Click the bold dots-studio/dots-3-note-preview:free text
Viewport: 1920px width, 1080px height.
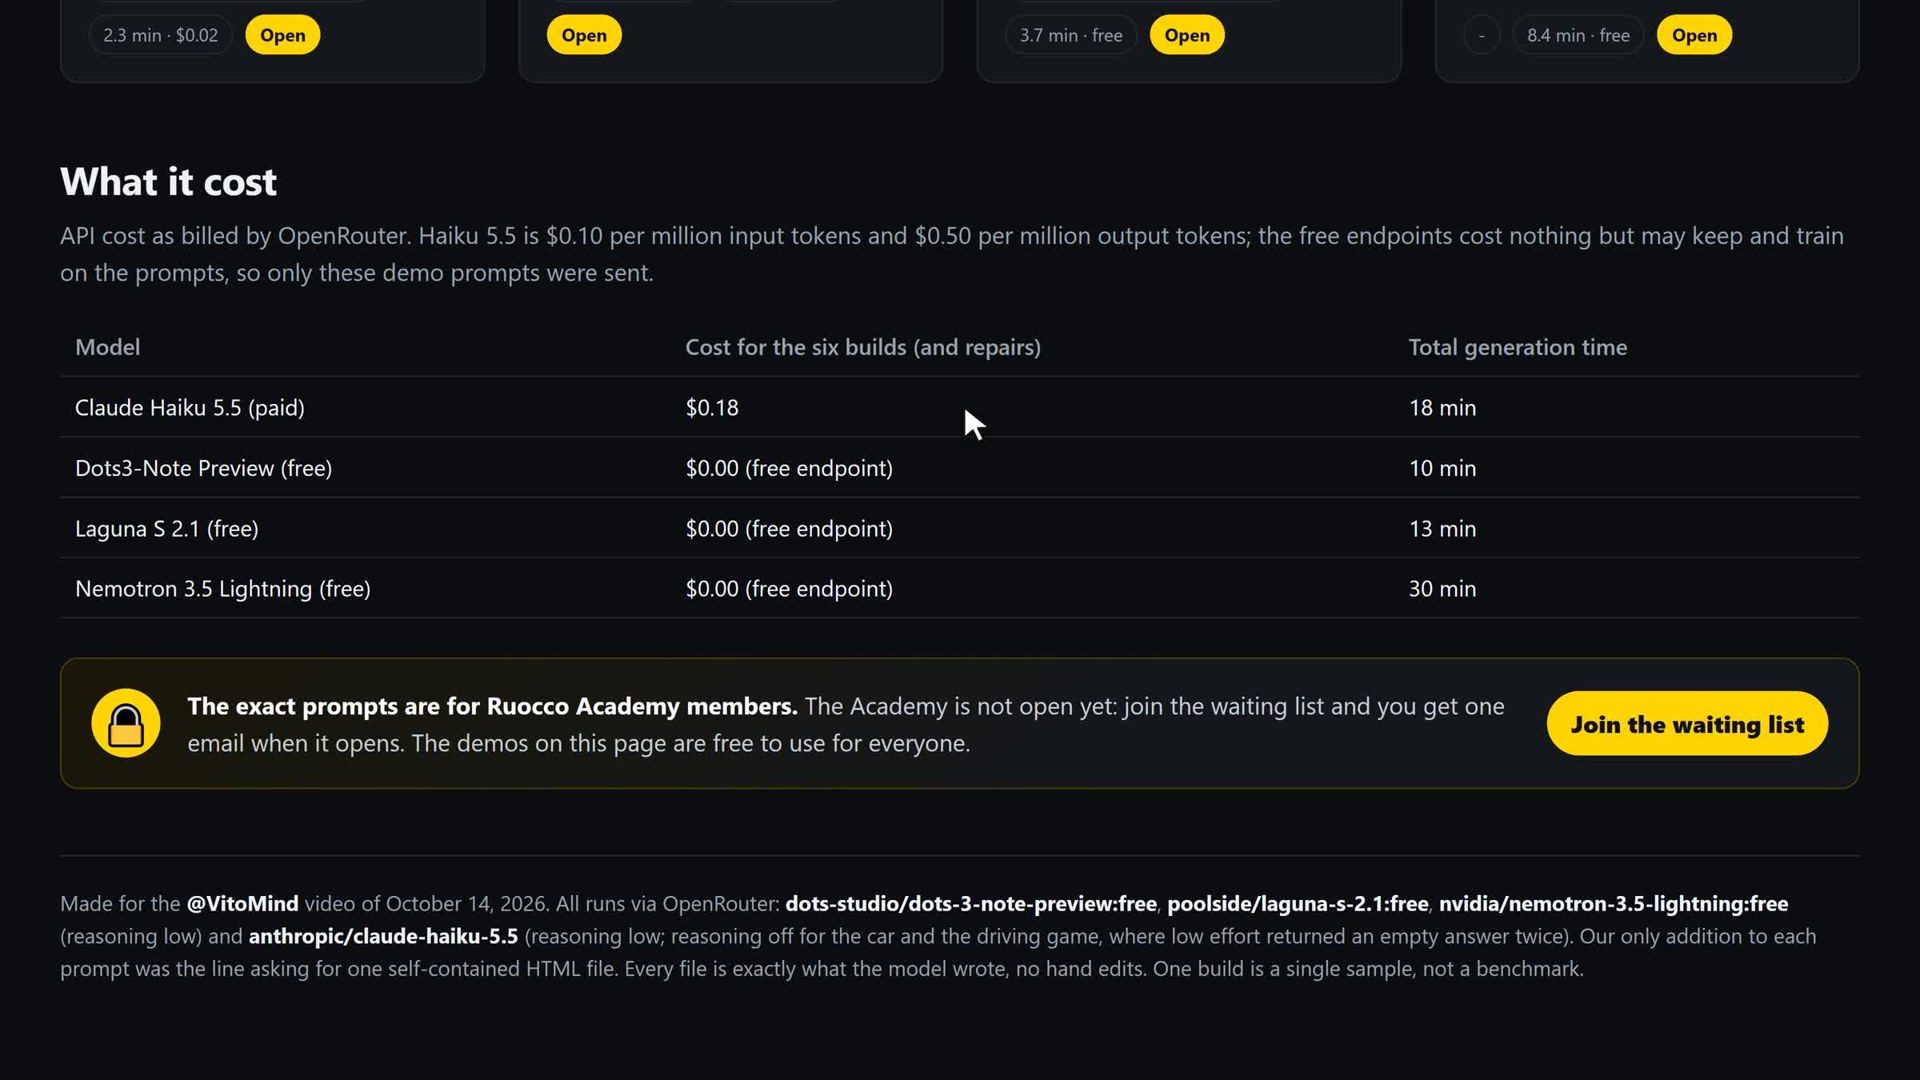(x=971, y=903)
